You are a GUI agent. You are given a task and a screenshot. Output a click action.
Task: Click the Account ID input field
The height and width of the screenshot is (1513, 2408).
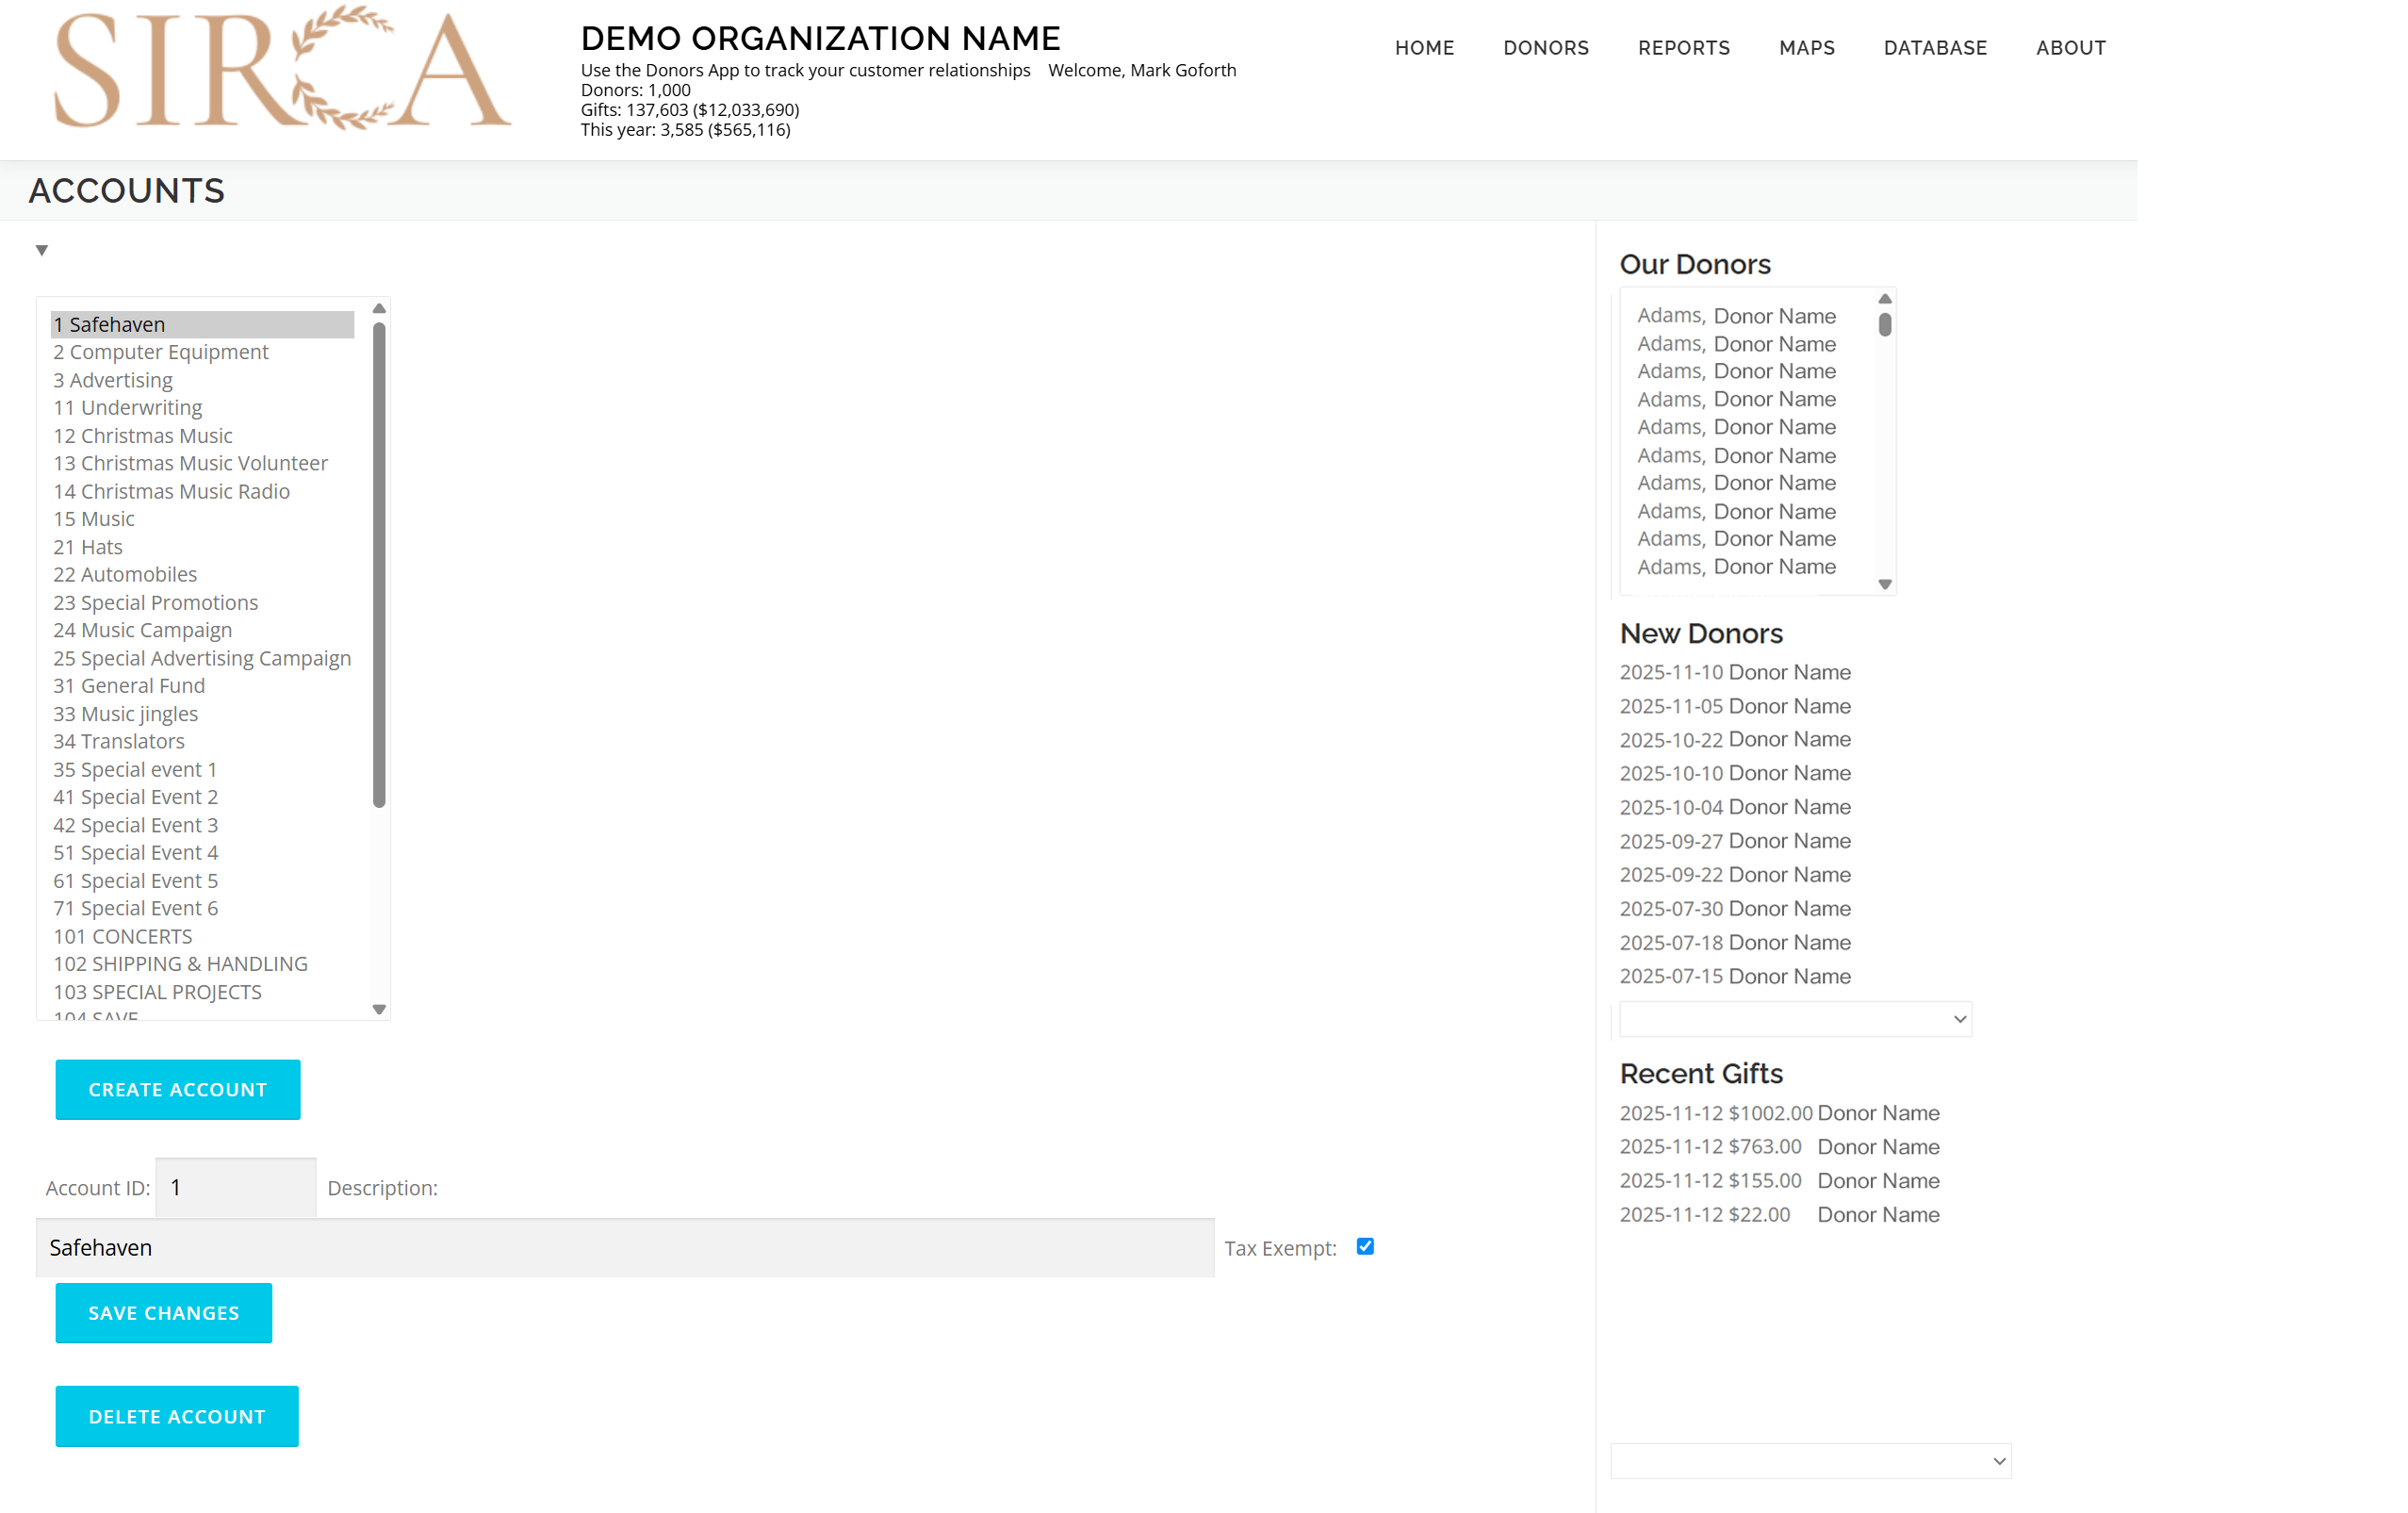(x=236, y=1187)
